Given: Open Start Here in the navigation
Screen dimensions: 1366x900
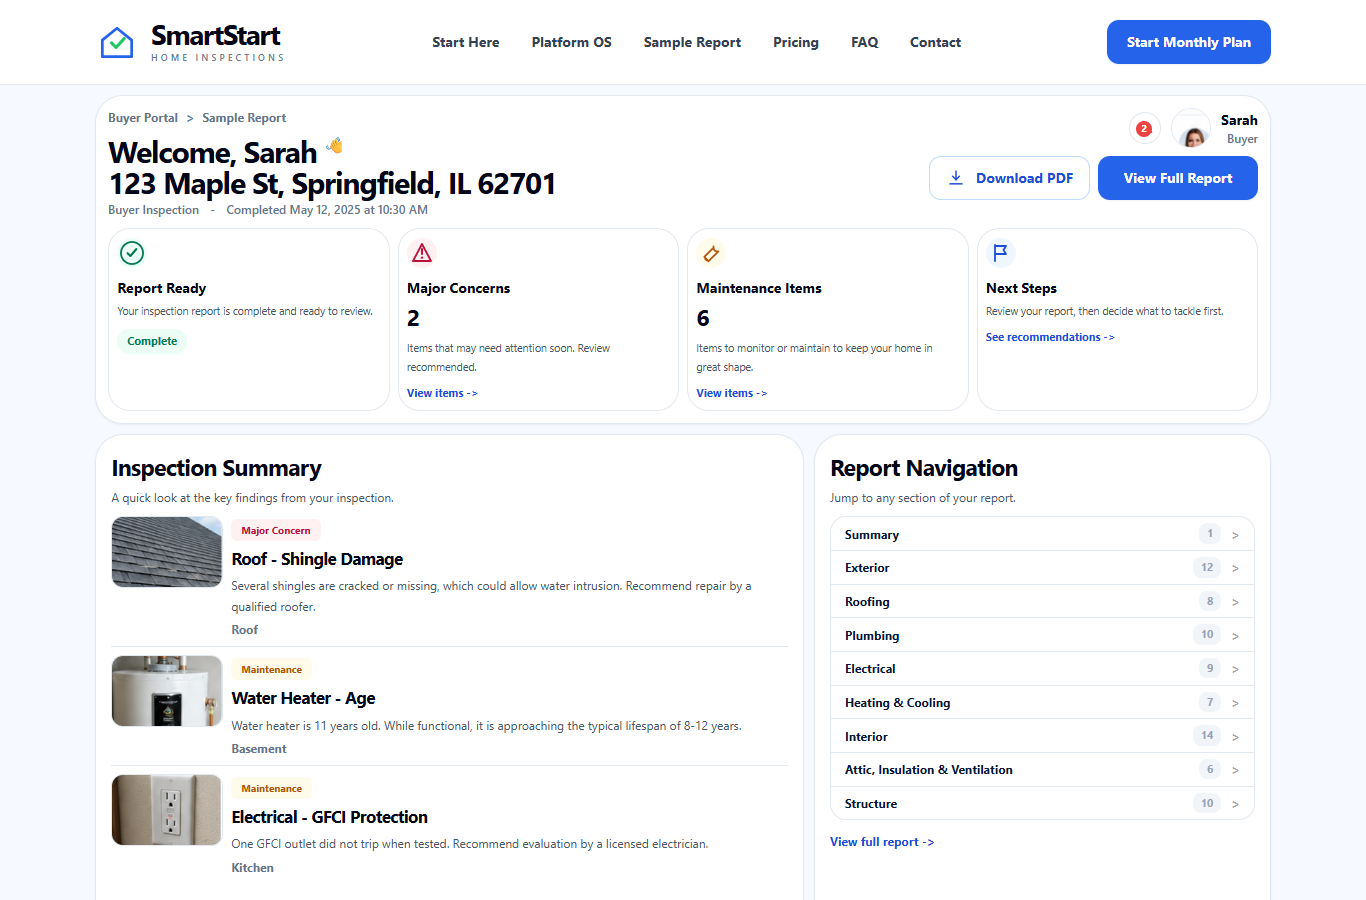Looking at the screenshot, I should click(465, 42).
